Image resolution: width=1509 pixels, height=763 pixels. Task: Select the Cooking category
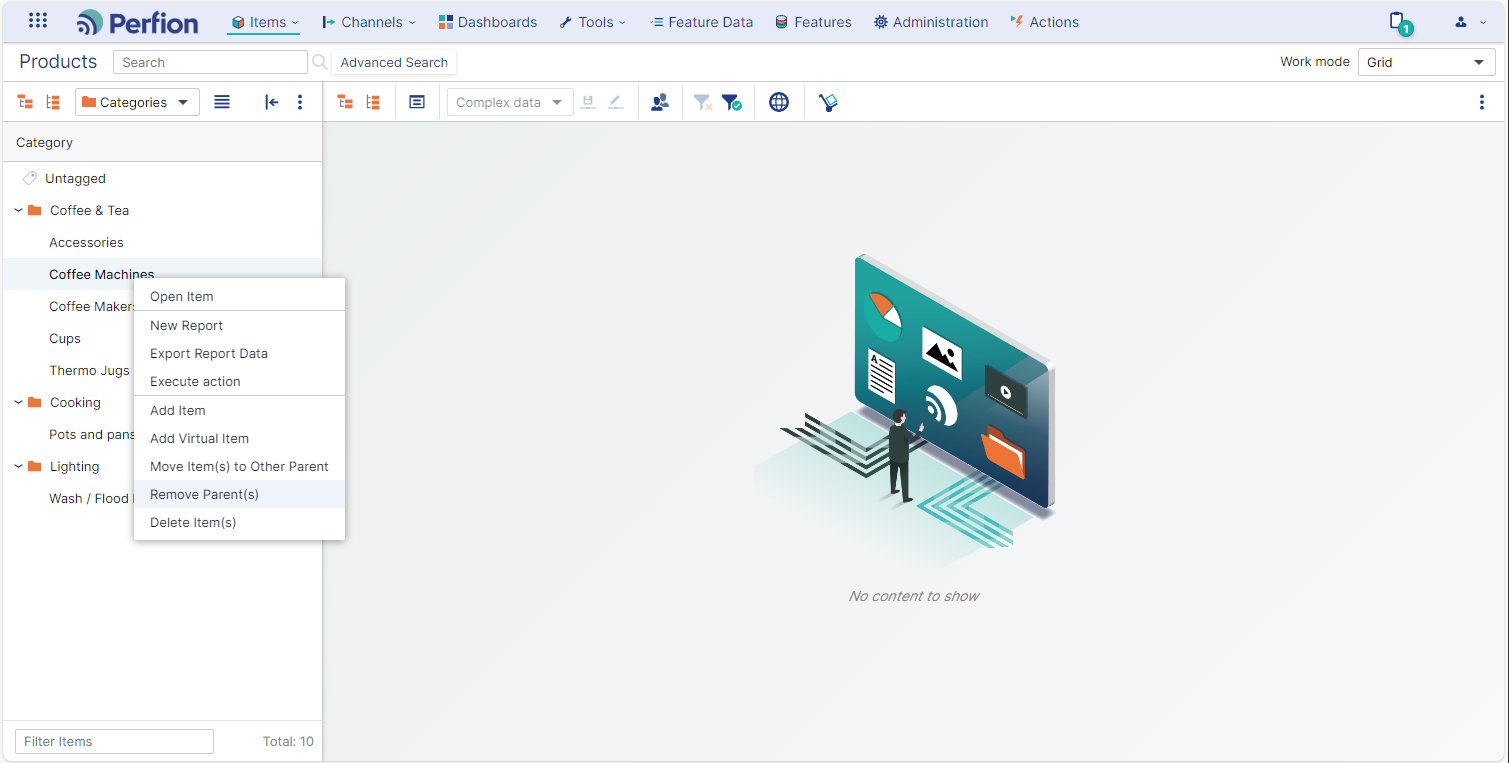tap(75, 402)
